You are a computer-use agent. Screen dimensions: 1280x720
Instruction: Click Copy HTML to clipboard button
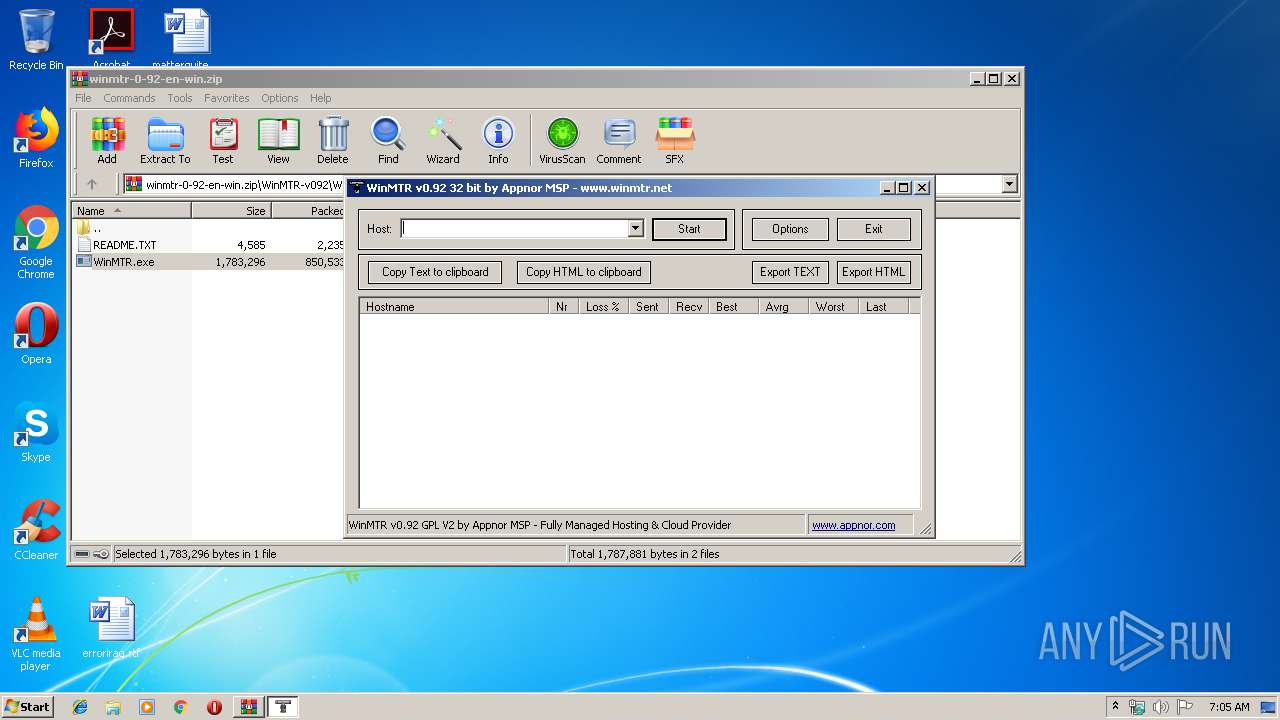(x=584, y=272)
